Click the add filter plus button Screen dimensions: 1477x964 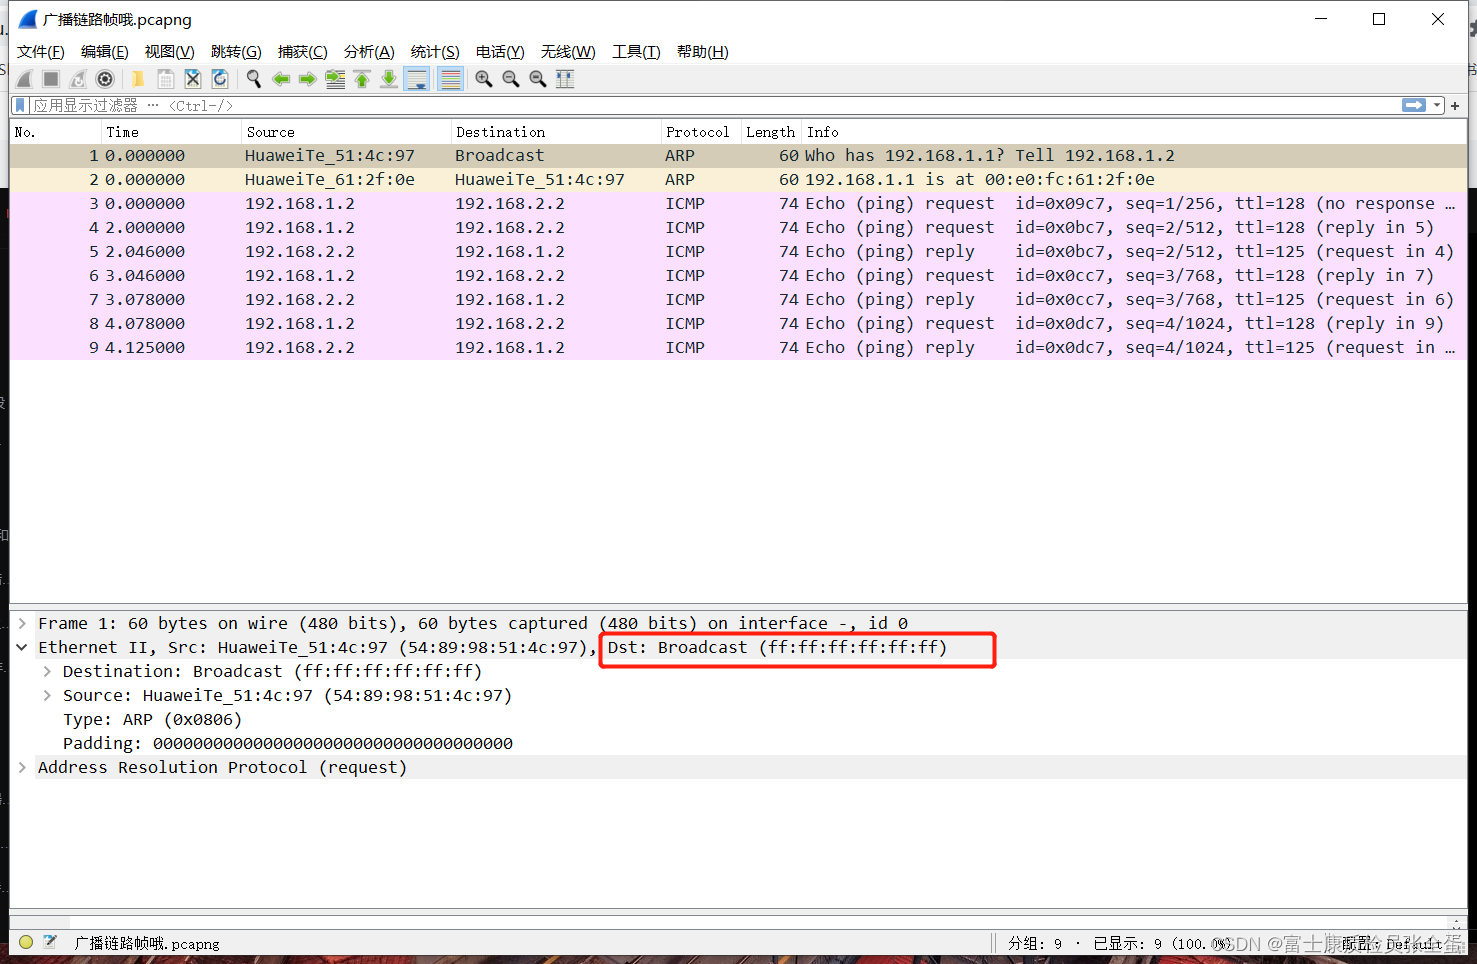pos(1455,105)
